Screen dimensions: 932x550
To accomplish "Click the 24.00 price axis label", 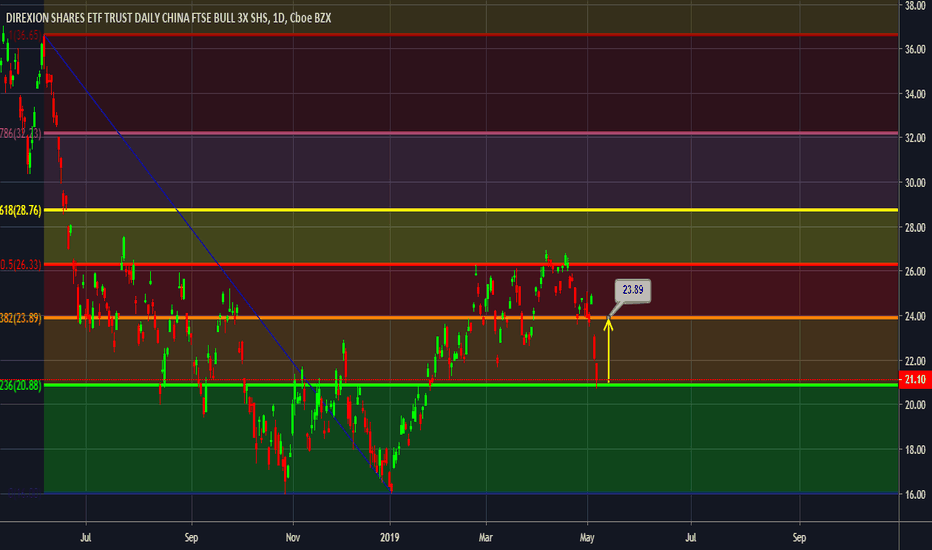I will tap(915, 316).
